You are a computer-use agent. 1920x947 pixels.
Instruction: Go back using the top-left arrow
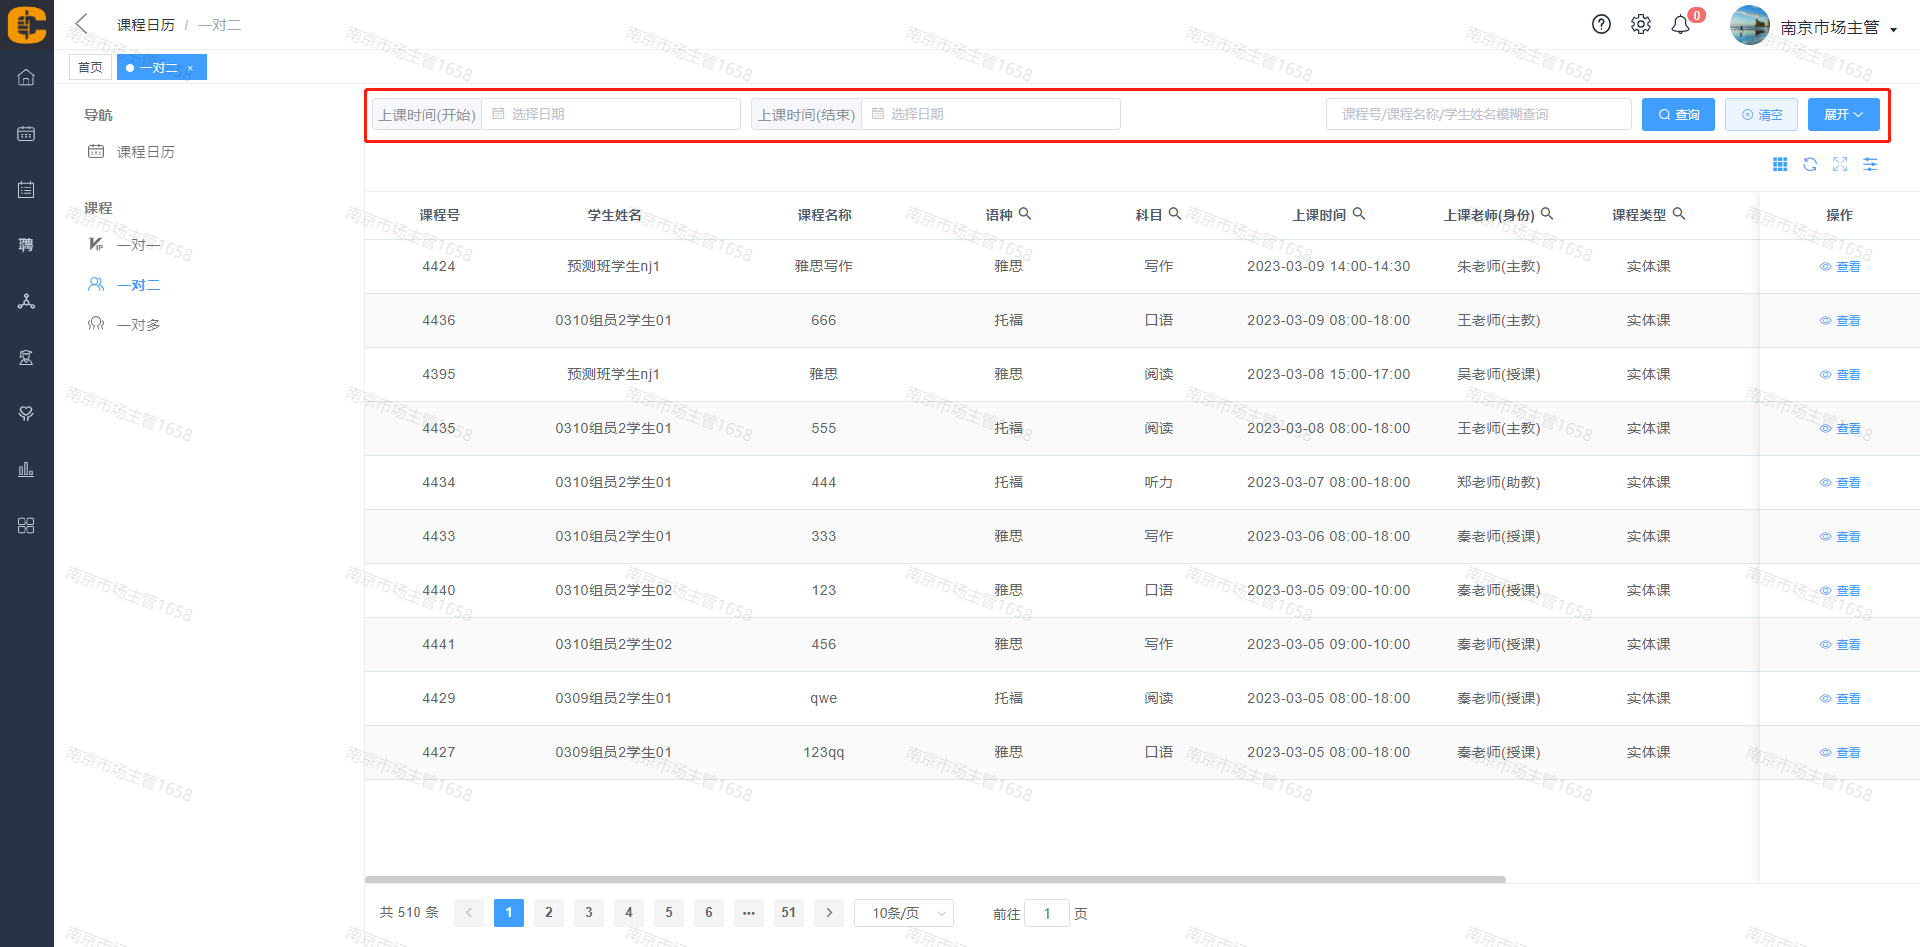point(82,24)
